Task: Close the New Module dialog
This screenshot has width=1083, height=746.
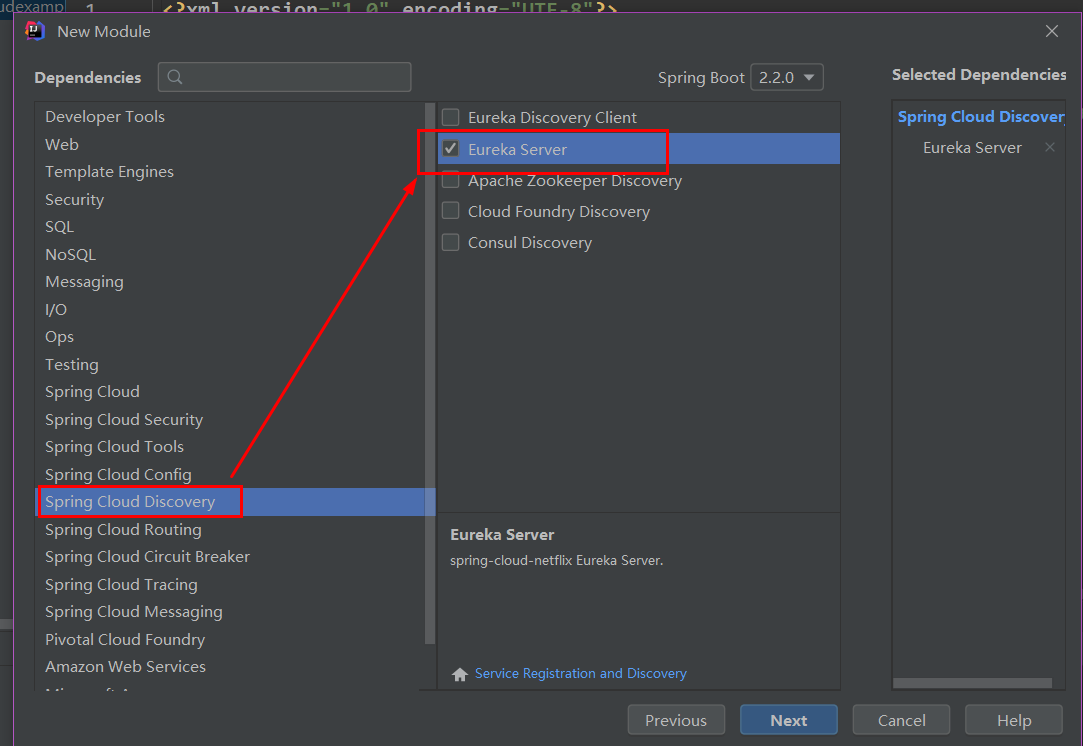Action: pos(1051,32)
